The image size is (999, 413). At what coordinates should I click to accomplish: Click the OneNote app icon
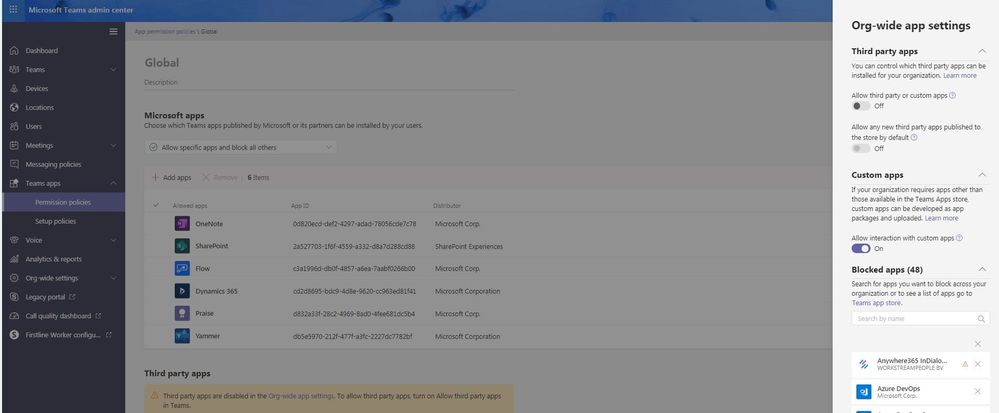[182, 224]
